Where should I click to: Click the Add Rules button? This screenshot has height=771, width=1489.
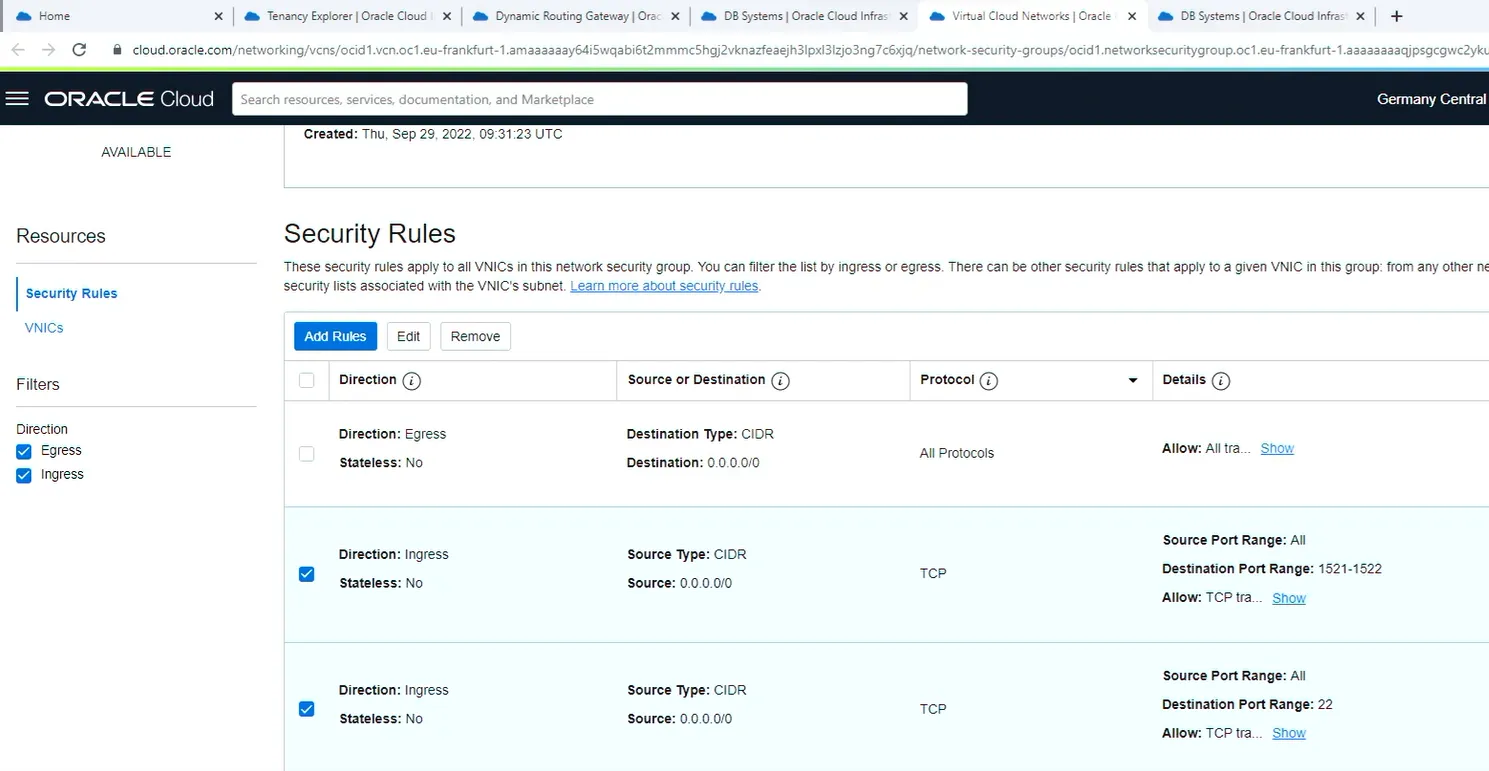pyautogui.click(x=335, y=336)
